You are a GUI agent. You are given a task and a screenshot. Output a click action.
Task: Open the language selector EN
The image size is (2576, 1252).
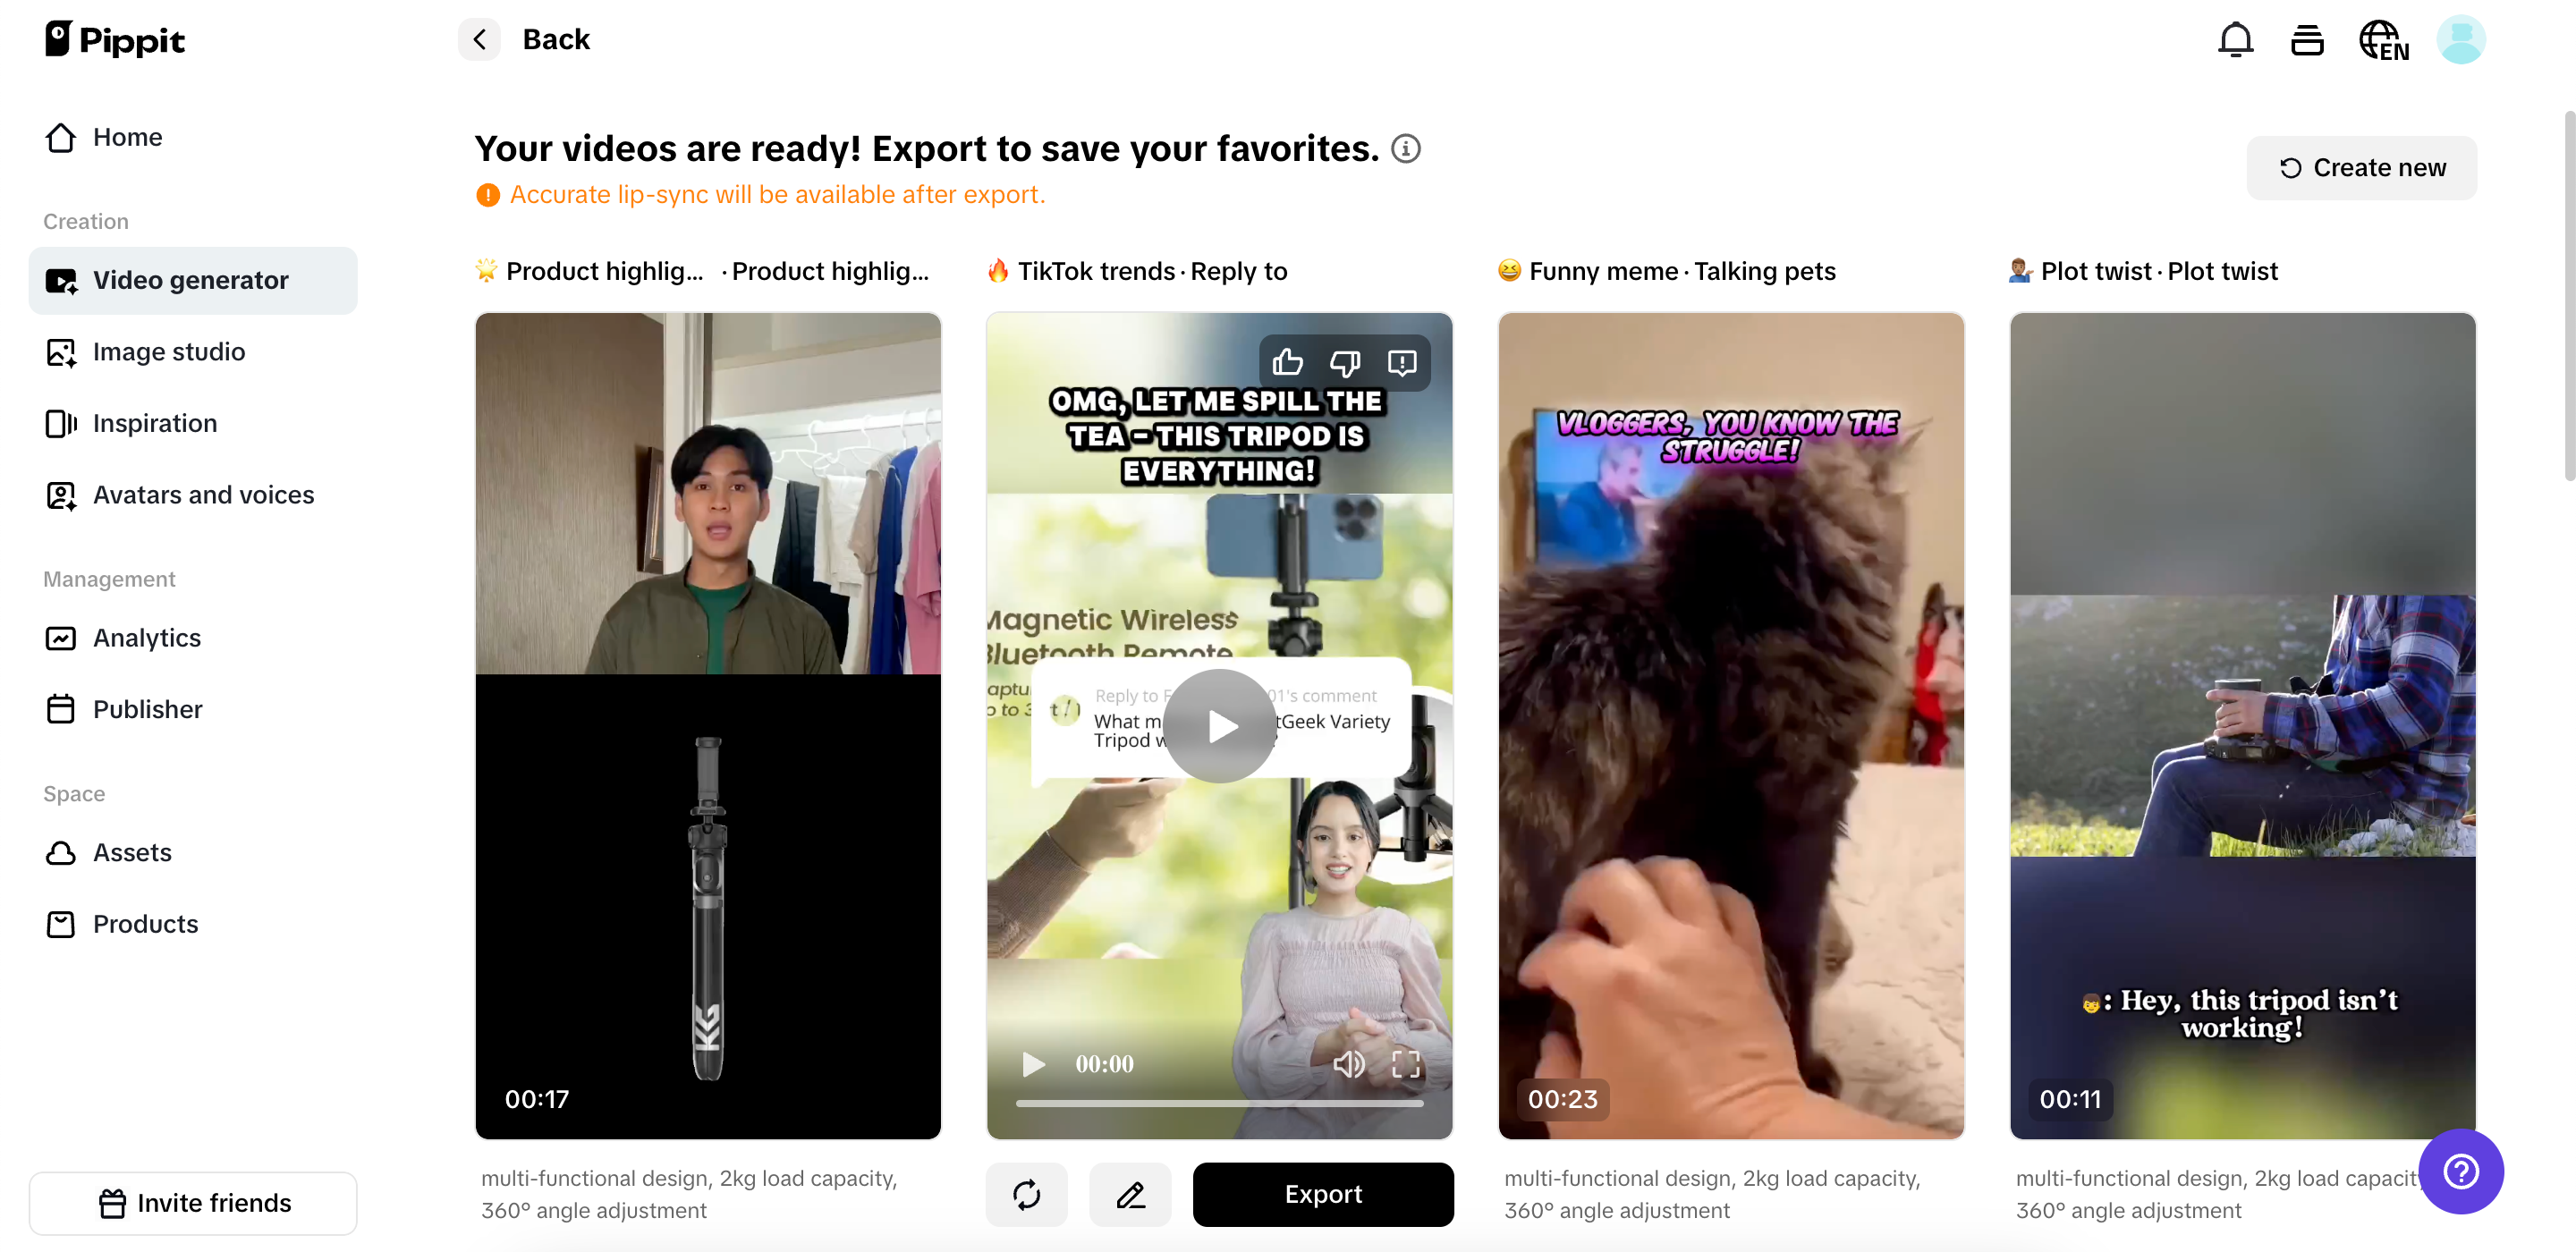click(x=2384, y=40)
